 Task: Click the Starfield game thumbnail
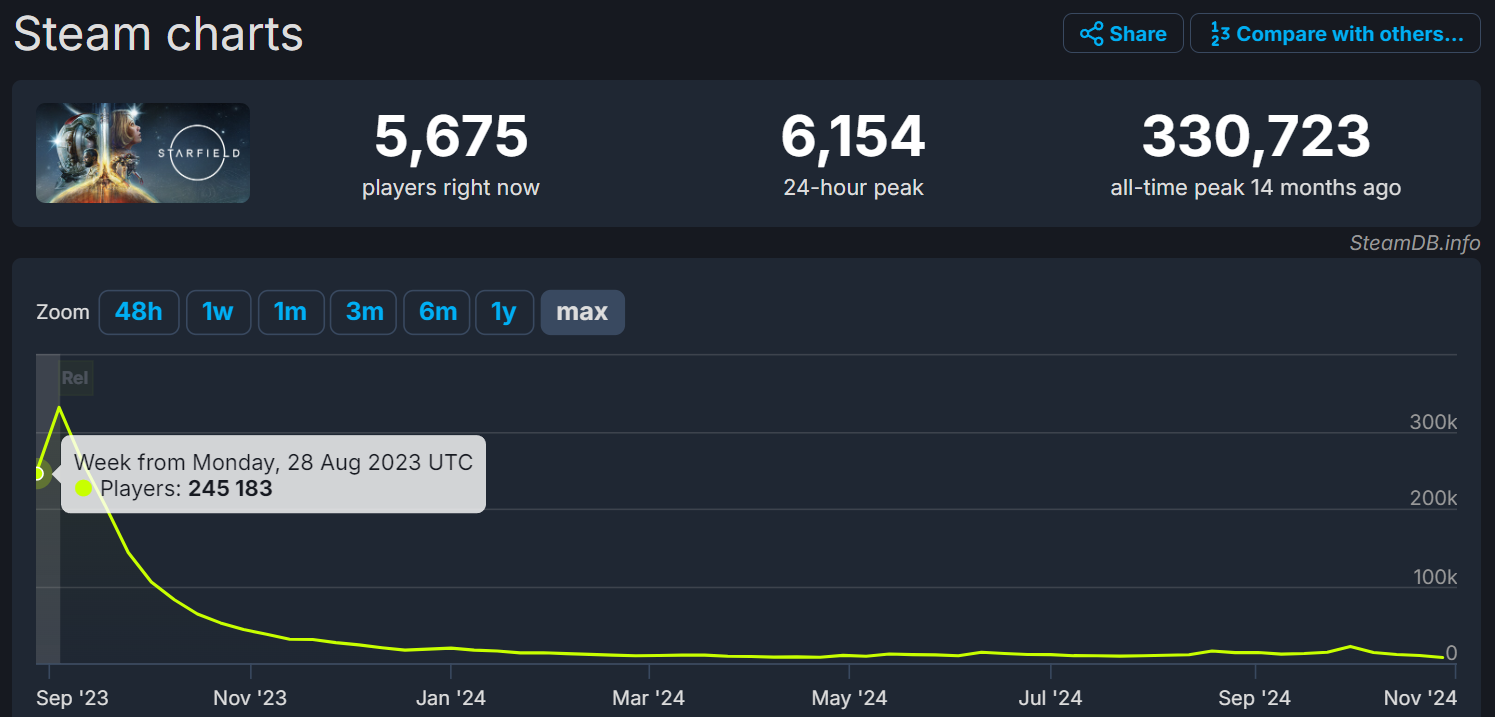click(x=143, y=153)
